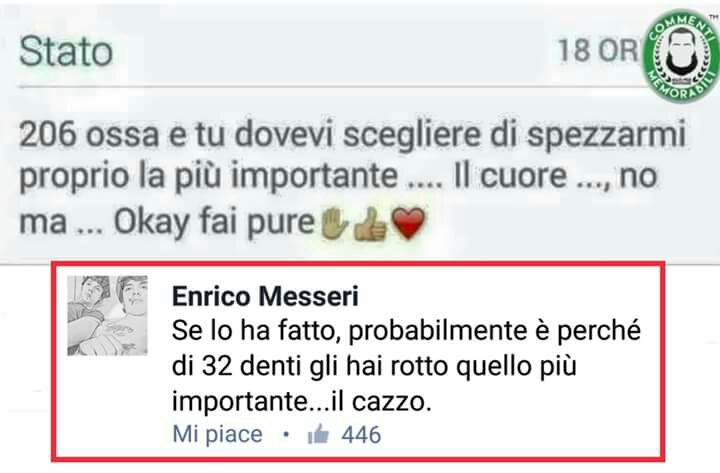View the 446 likes count
Viewport: 720px width, 473px height.
[x=361, y=434]
